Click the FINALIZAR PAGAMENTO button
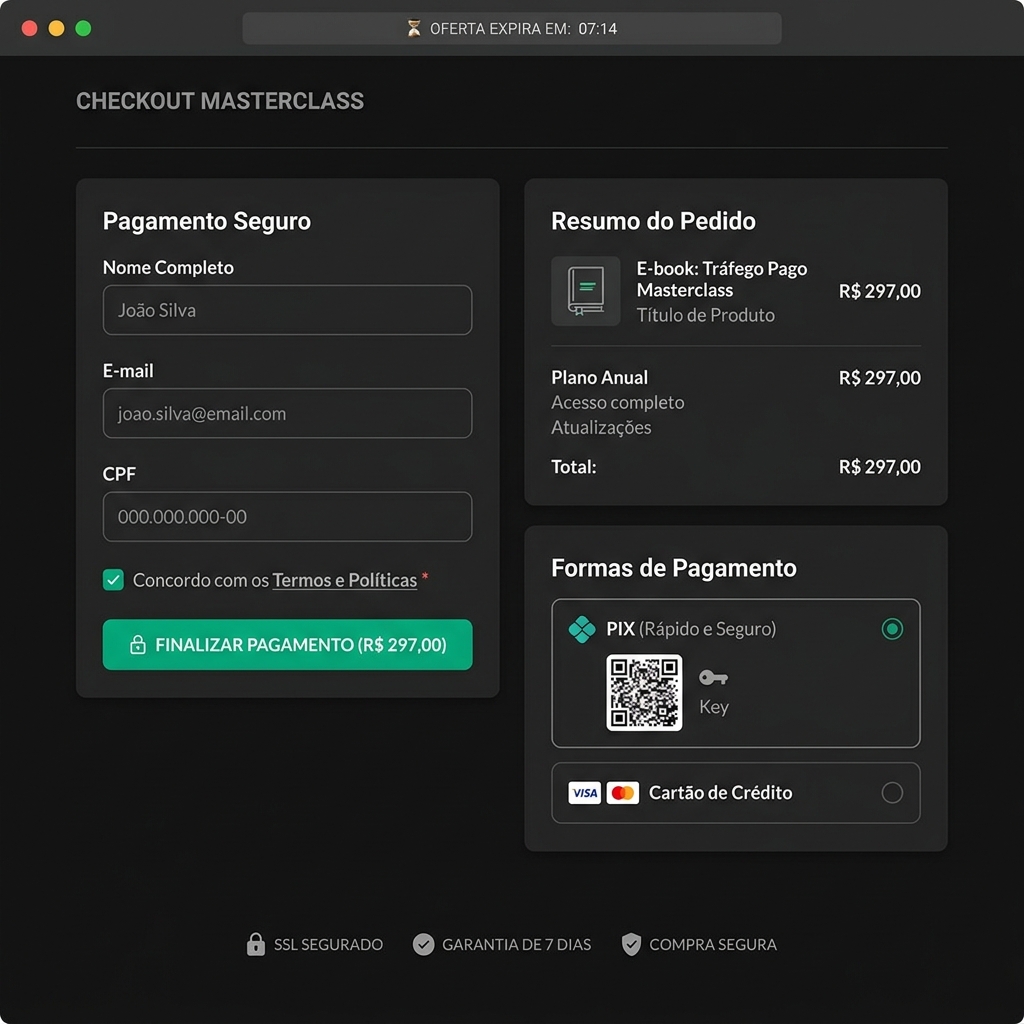Image resolution: width=1024 pixels, height=1024 pixels. pos(287,645)
